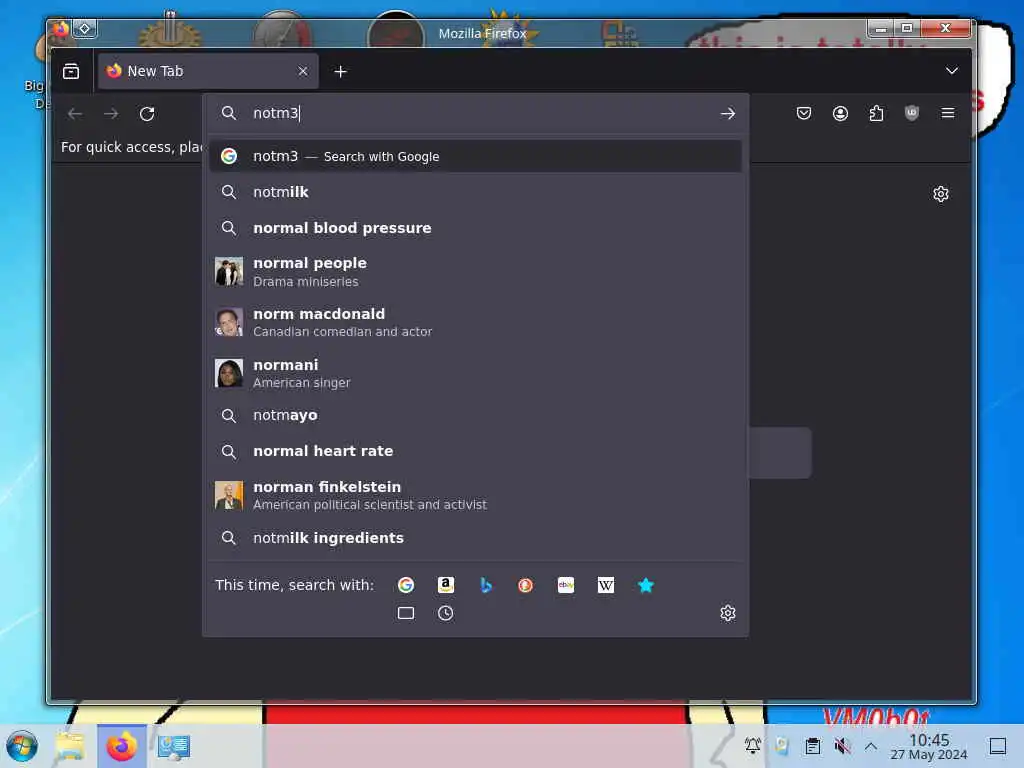The height and width of the screenshot is (768, 1024).
Task: Select 'normani' American singer suggestion
Action: pyautogui.click(x=475, y=373)
